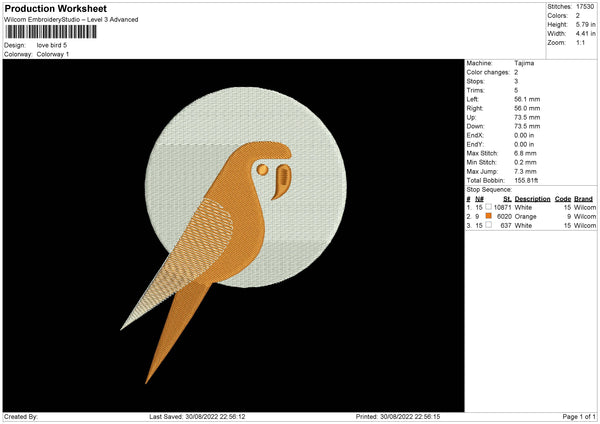Click the "Colorway 1" value
Viewport: 600px width, 424px height.
click(x=55, y=54)
